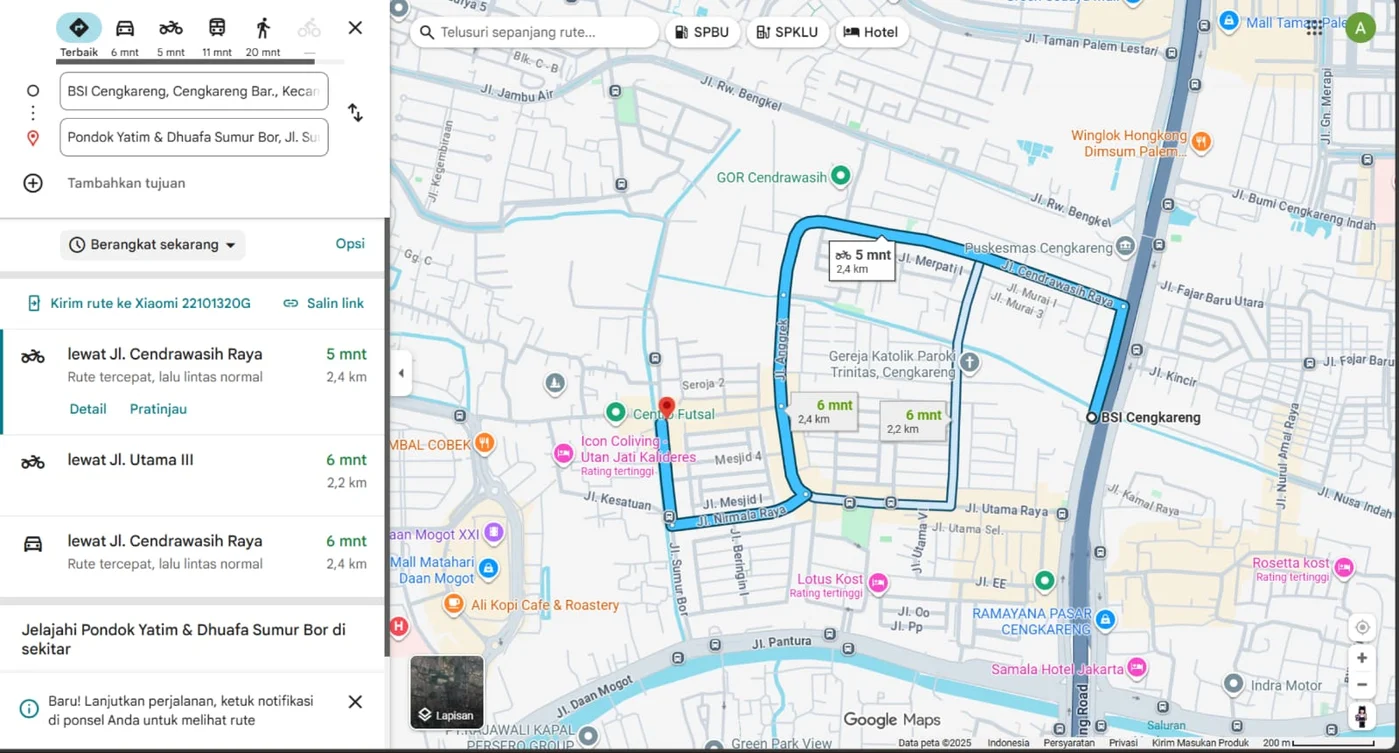
Task: Open Privasi link in map footer
Action: (x=1123, y=743)
